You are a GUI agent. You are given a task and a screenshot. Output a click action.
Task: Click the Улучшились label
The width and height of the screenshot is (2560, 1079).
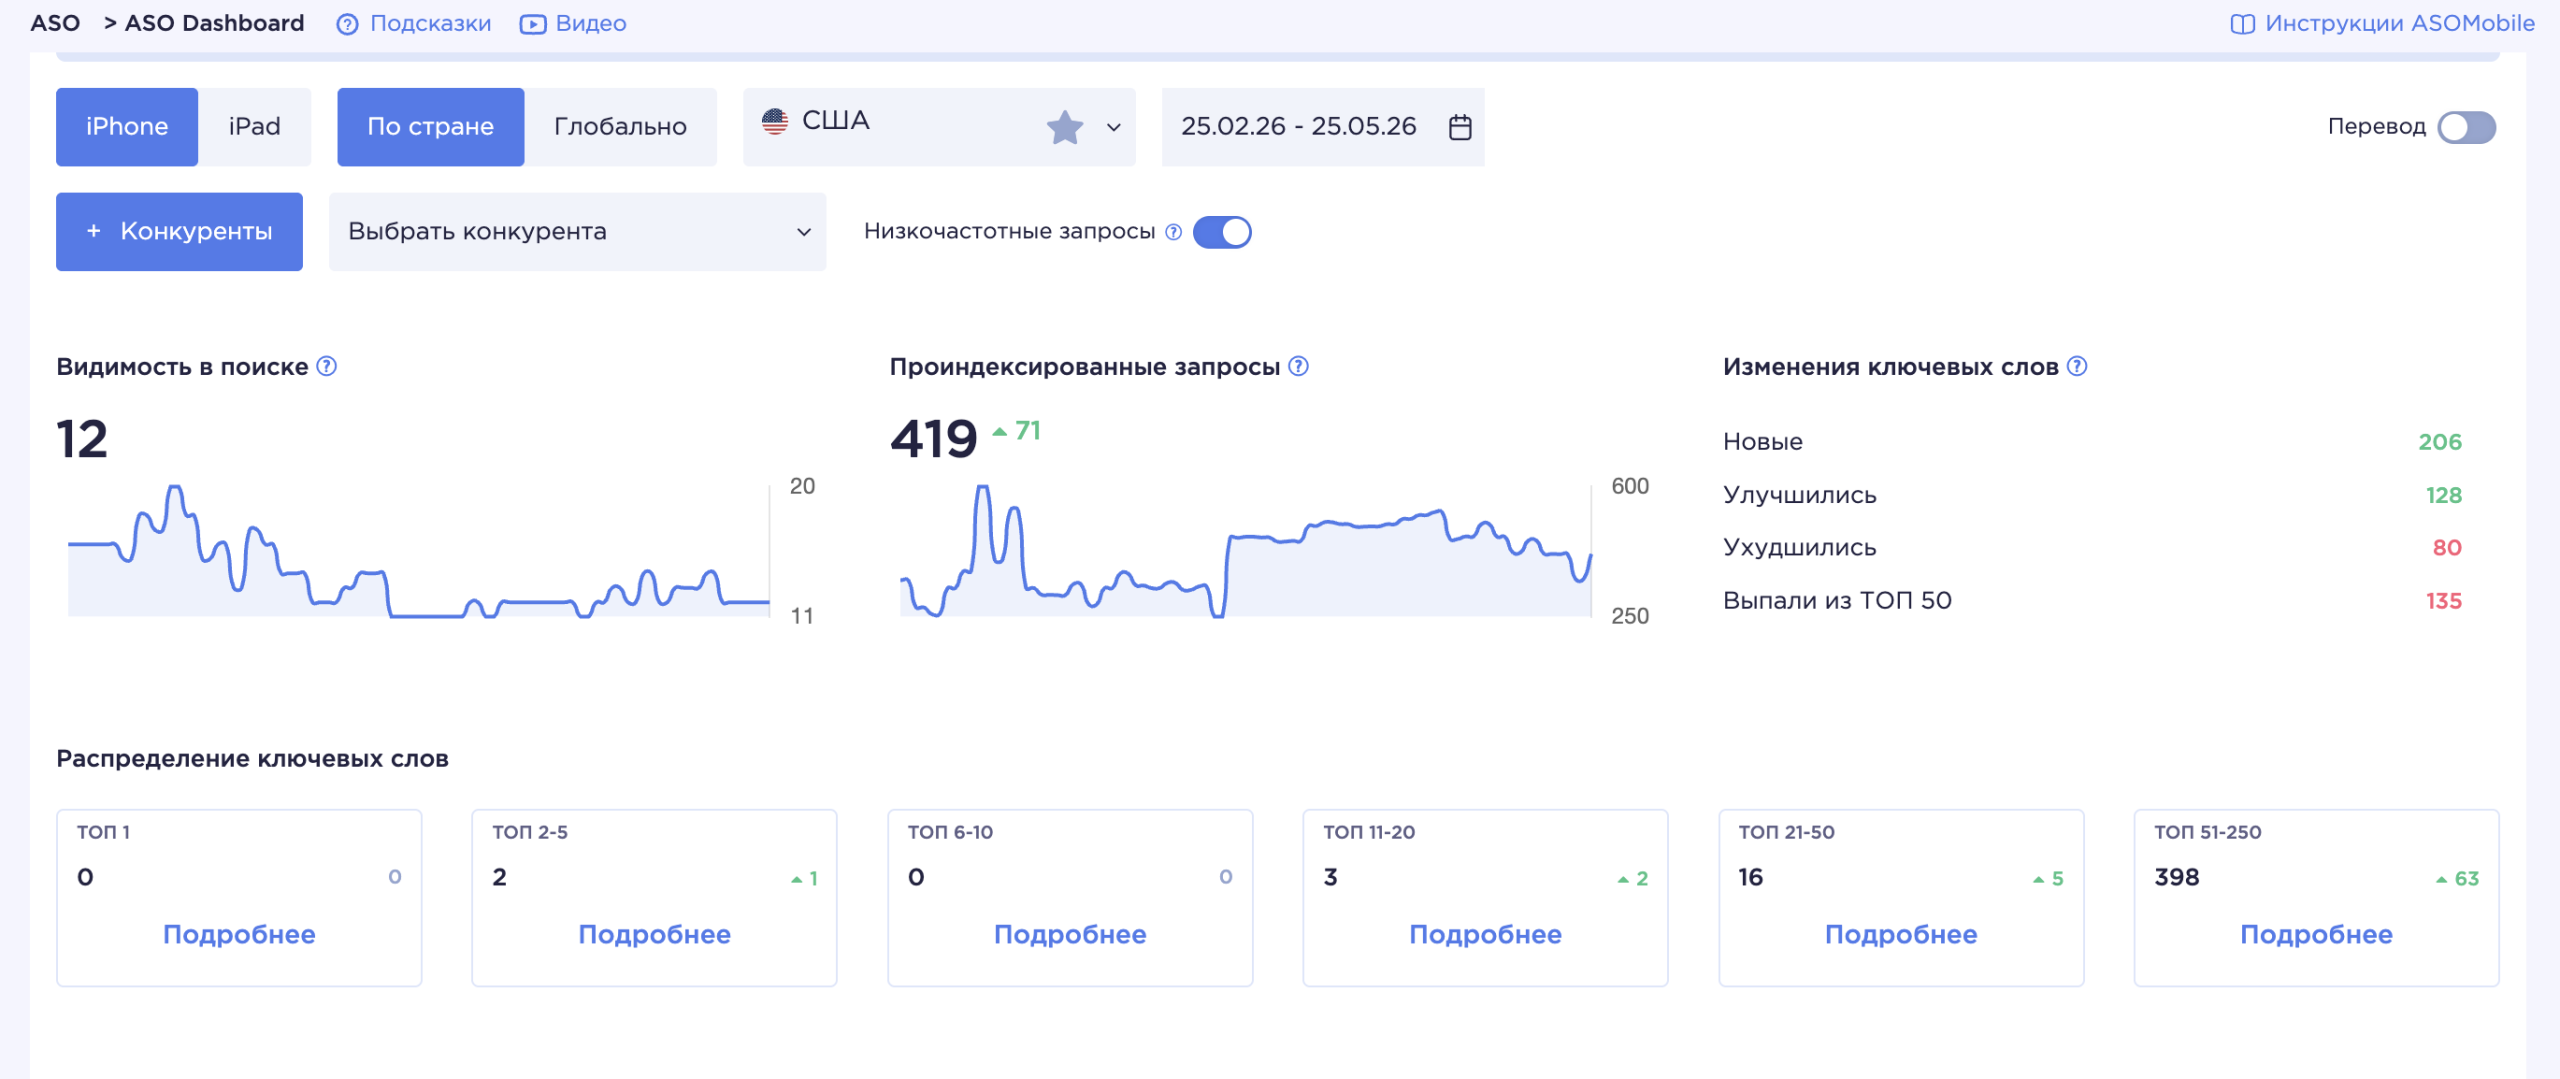[1800, 495]
